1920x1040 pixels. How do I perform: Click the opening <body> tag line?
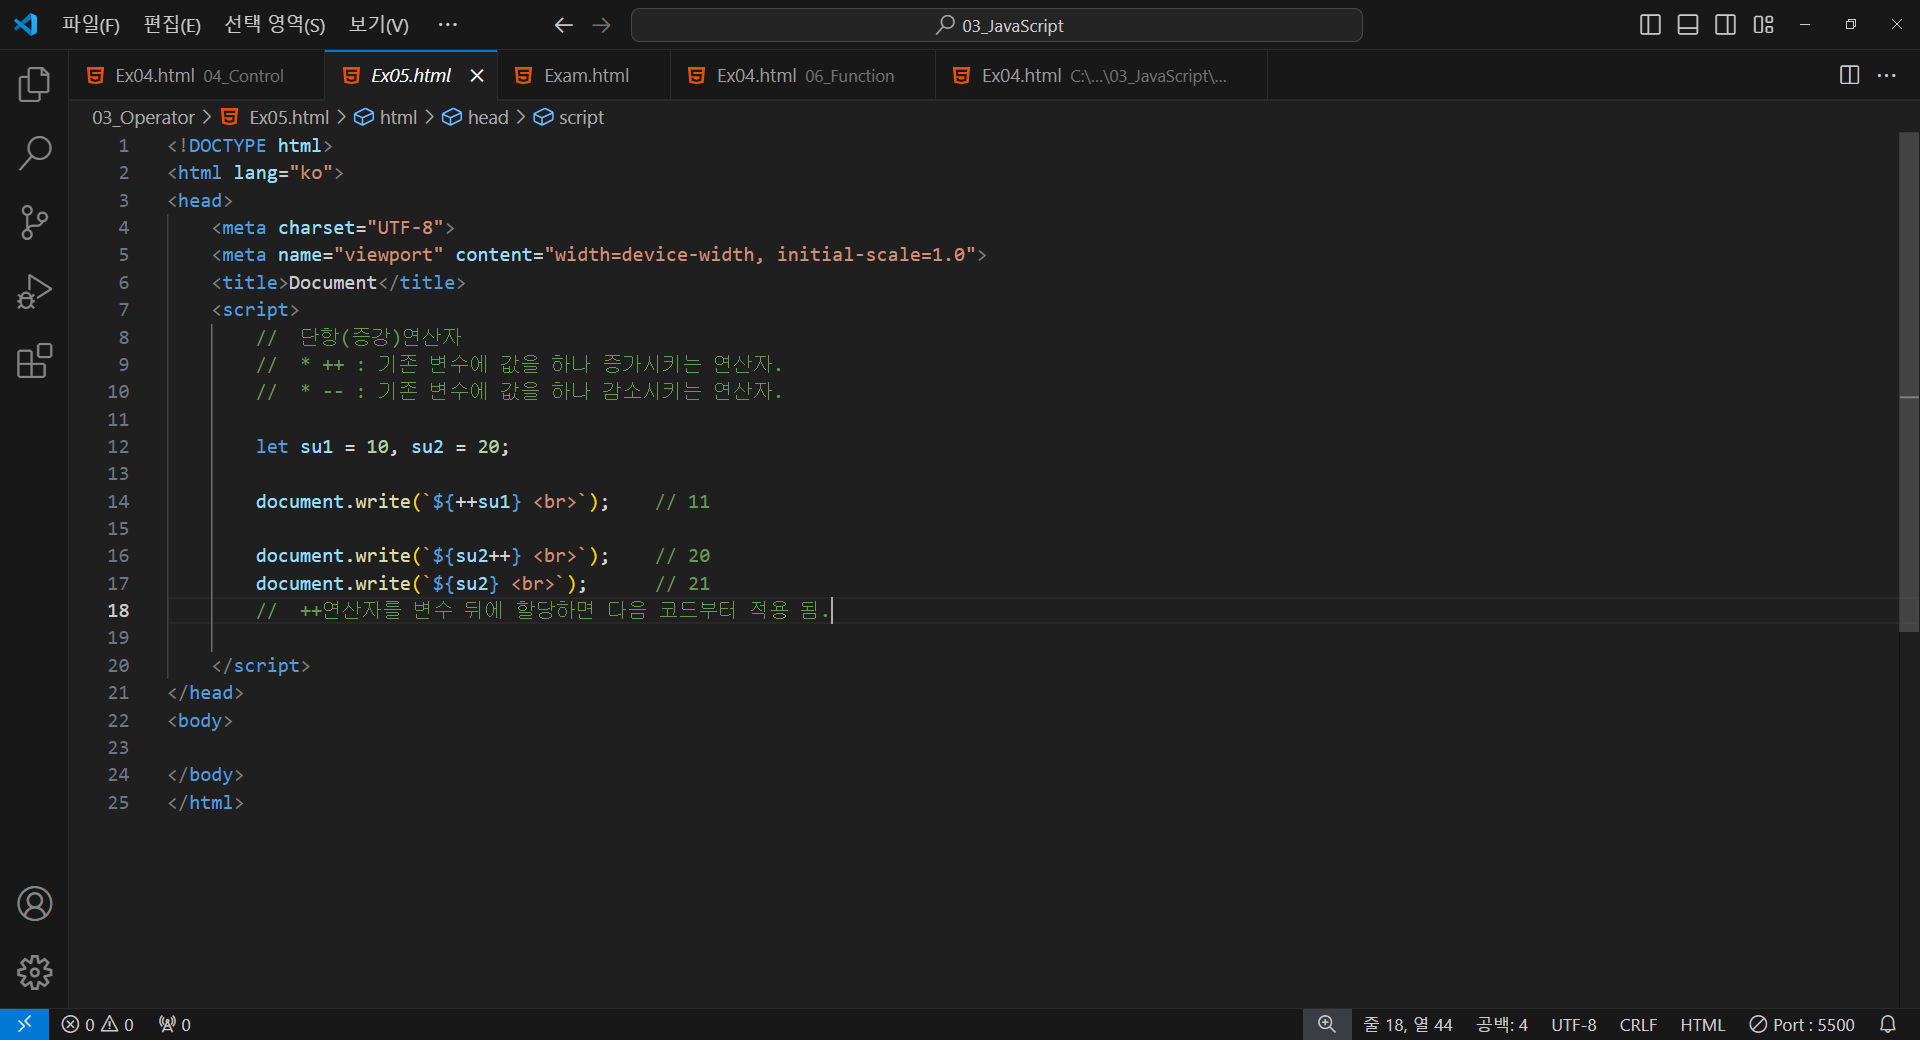[x=200, y=721]
